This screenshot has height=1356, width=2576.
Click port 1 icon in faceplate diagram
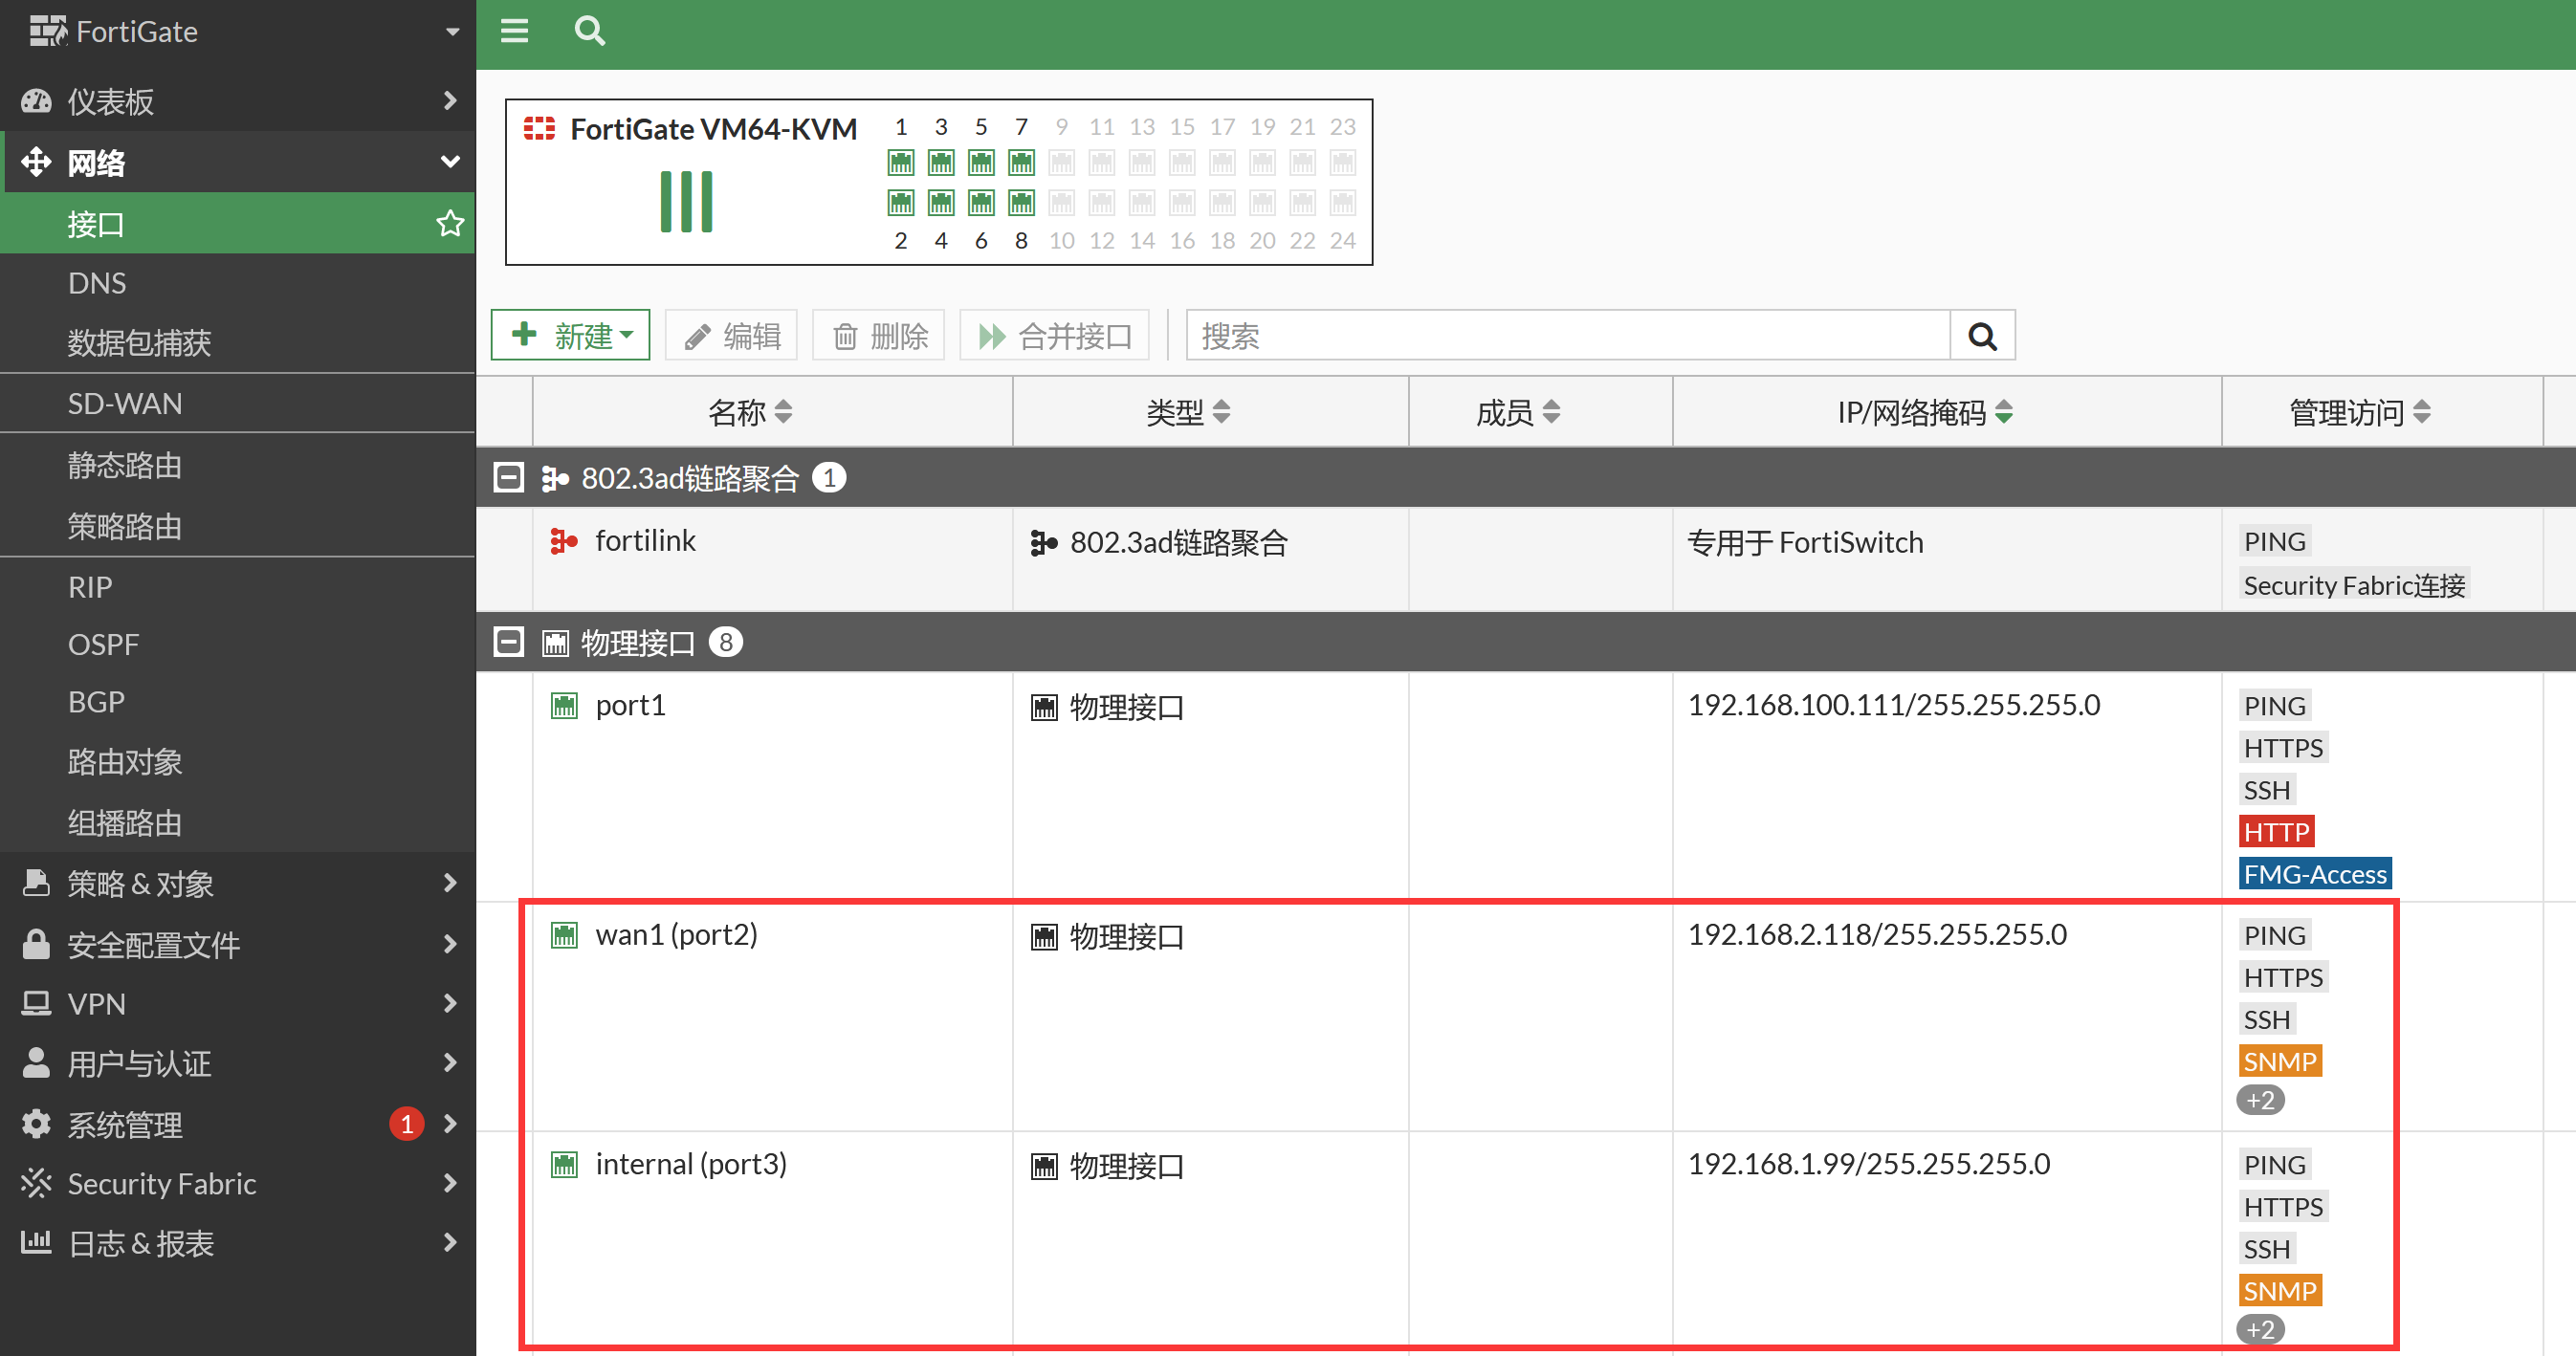pyautogui.click(x=901, y=162)
